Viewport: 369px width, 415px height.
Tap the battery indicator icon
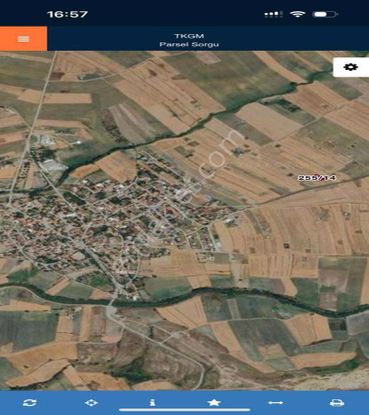point(326,14)
